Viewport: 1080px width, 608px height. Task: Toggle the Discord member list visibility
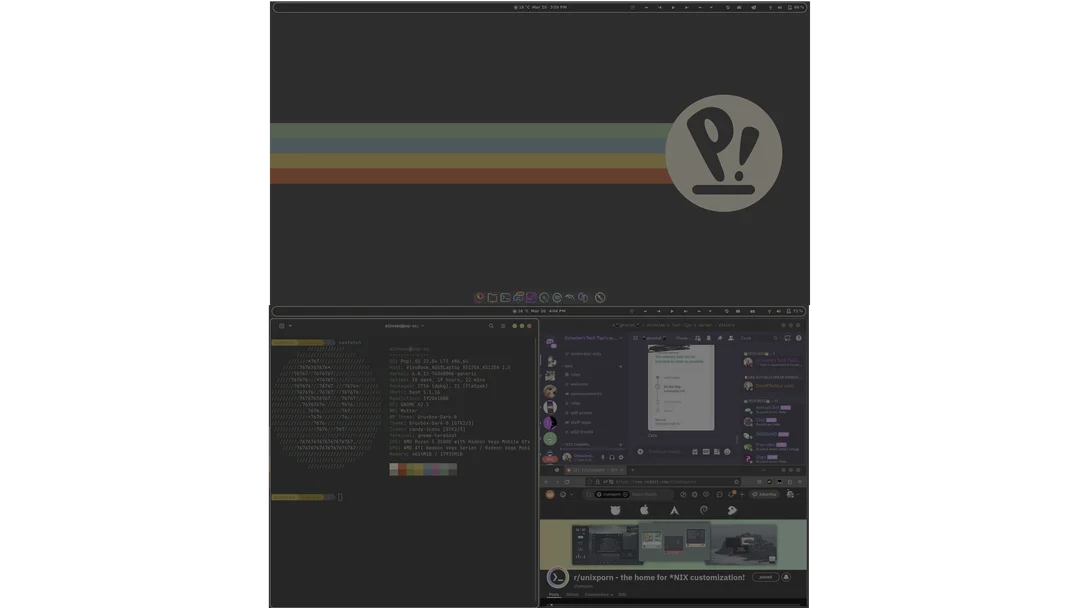coord(730,338)
